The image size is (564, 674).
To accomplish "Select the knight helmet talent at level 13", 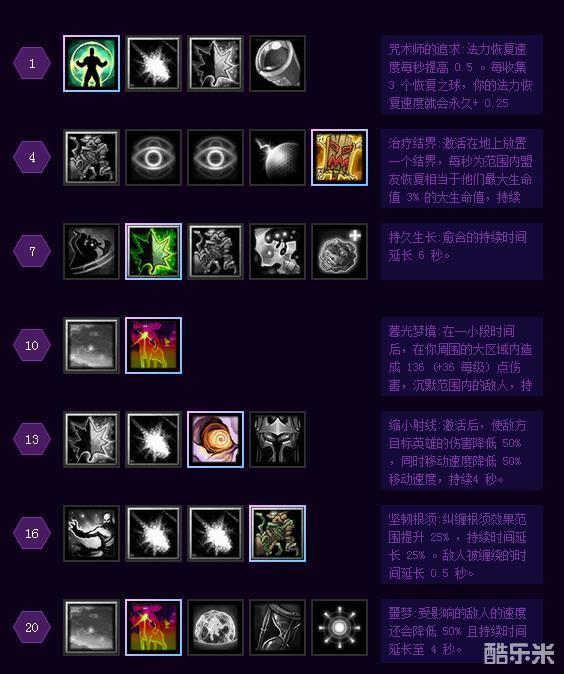I will [x=277, y=439].
